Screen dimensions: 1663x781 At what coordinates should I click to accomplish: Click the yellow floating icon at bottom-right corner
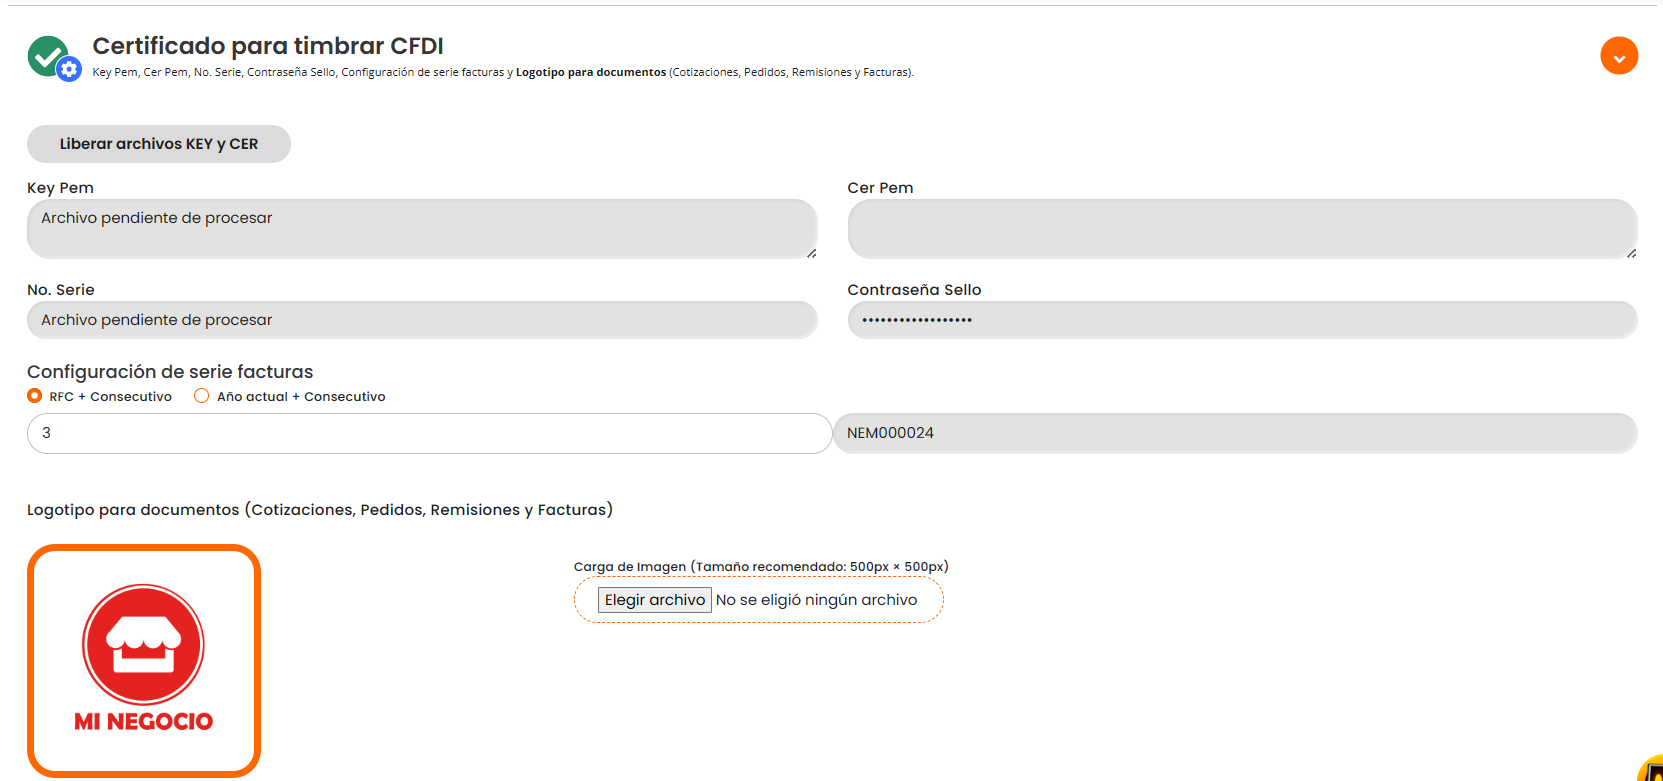1653,771
